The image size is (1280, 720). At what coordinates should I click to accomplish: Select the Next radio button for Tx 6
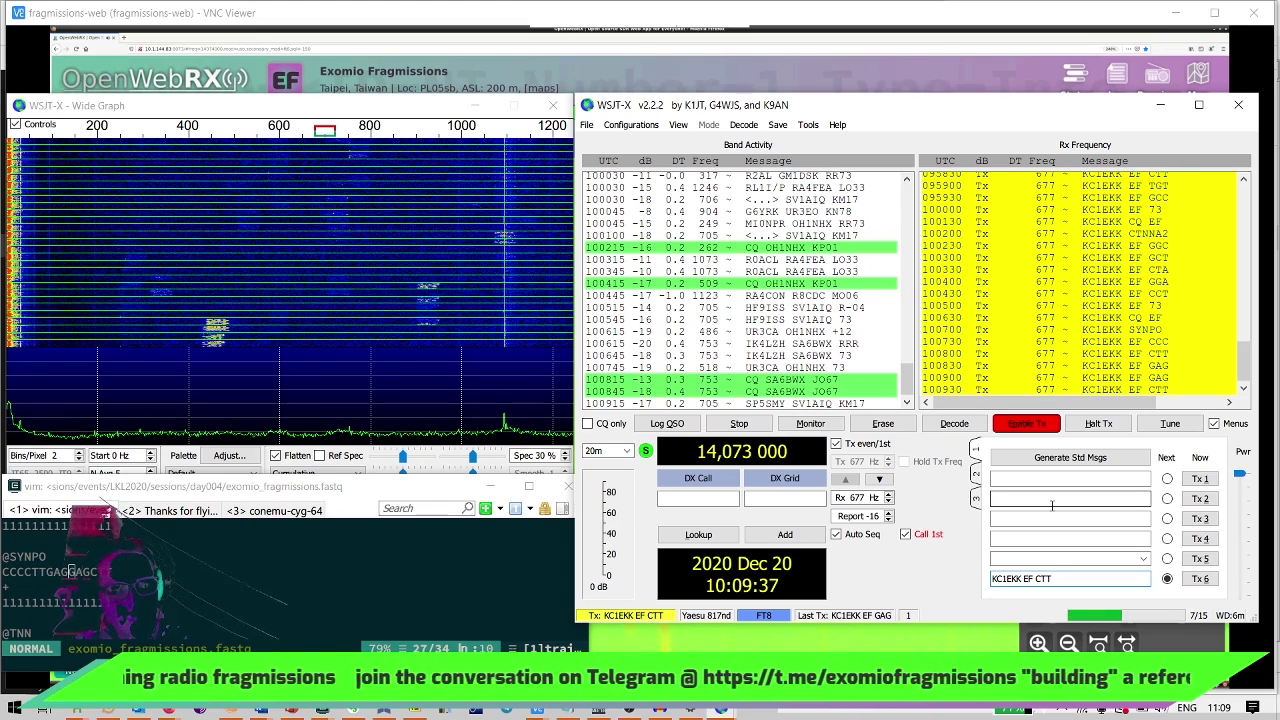[1167, 579]
